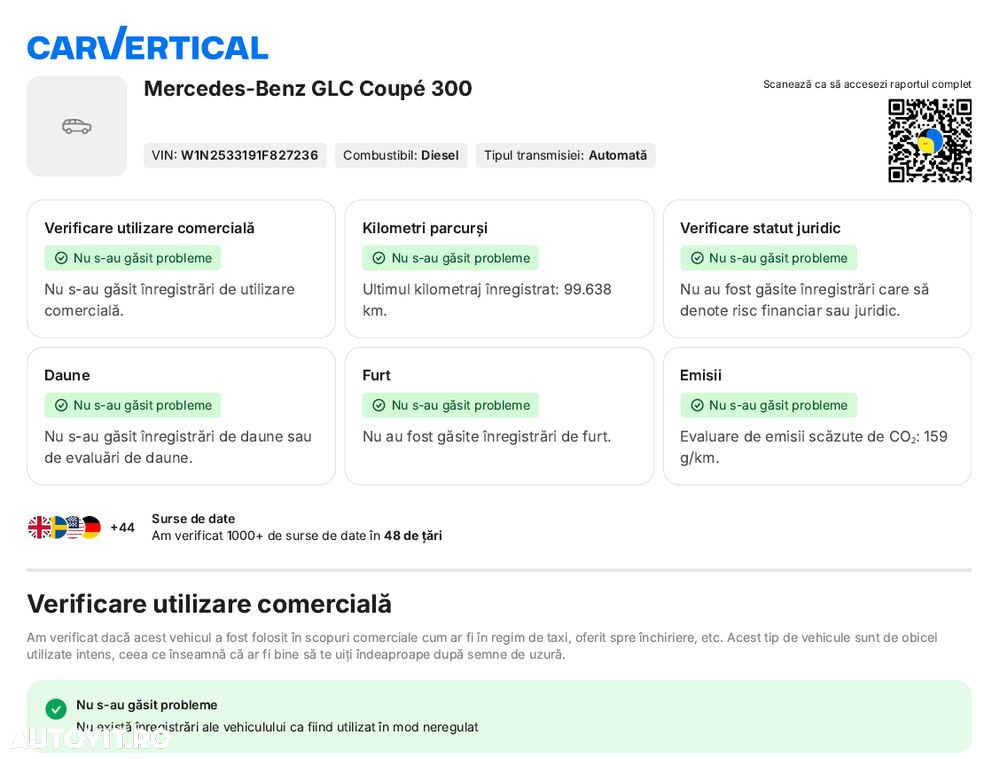Click the check icon in Daune status badge
Screen dimensions: 1000x759
coord(61,405)
